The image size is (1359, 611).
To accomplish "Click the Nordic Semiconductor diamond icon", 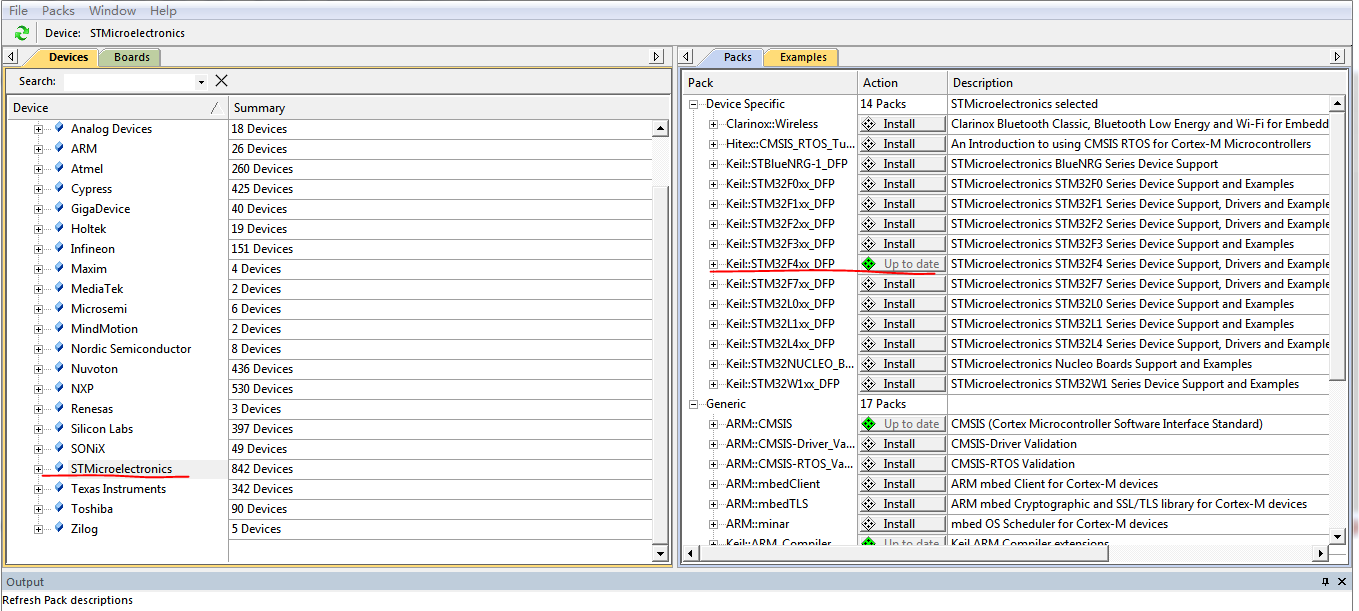I will pos(59,348).
